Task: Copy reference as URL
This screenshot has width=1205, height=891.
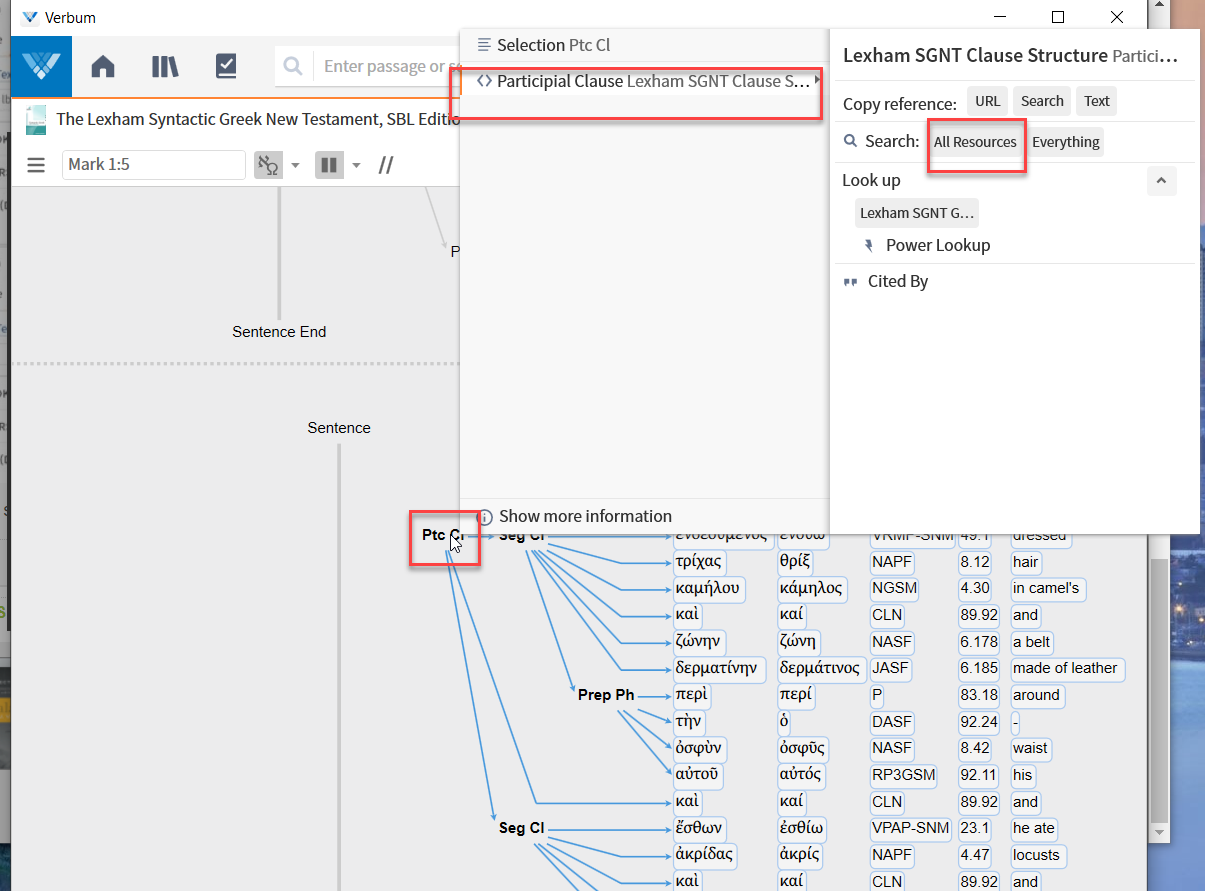Action: pos(988,101)
